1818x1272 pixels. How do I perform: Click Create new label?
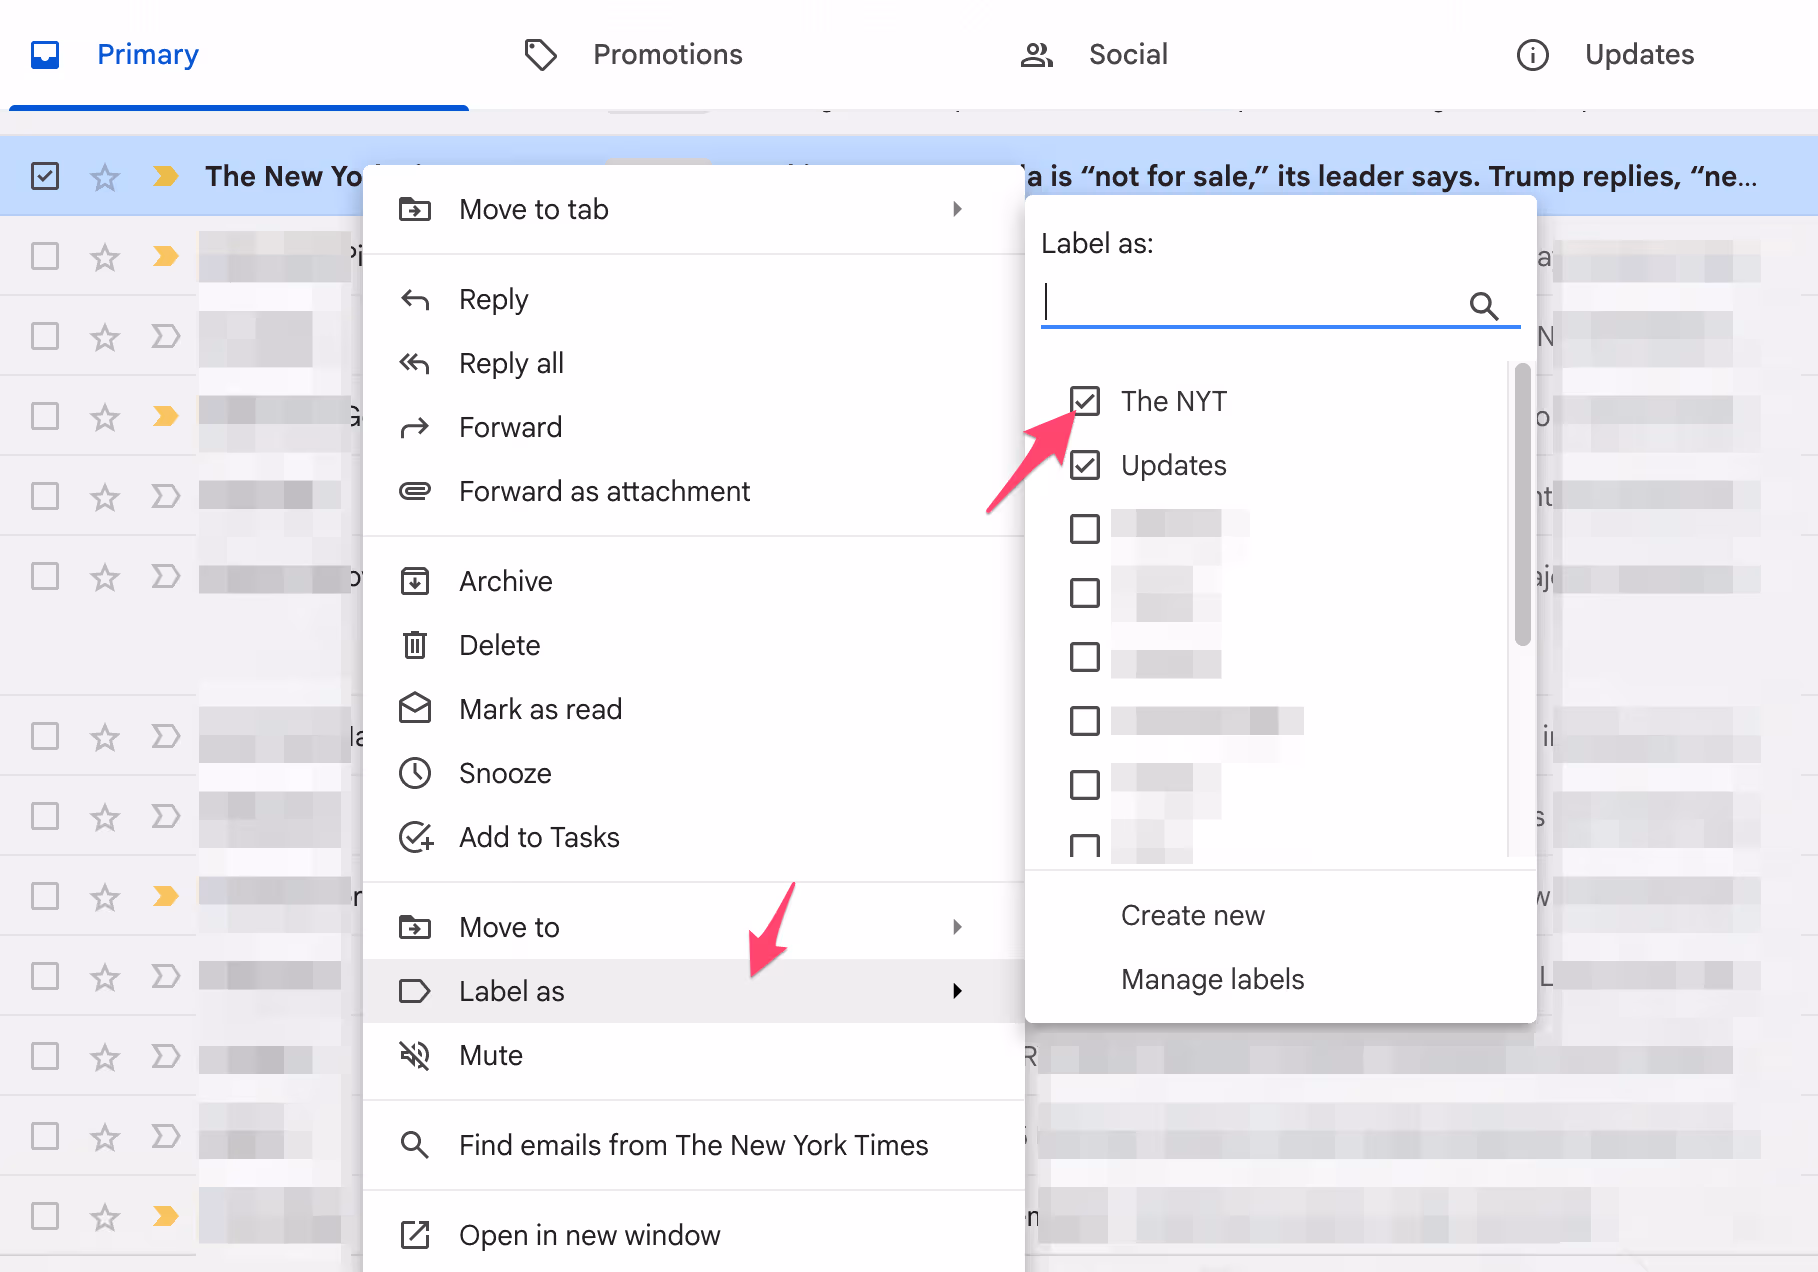point(1192,914)
